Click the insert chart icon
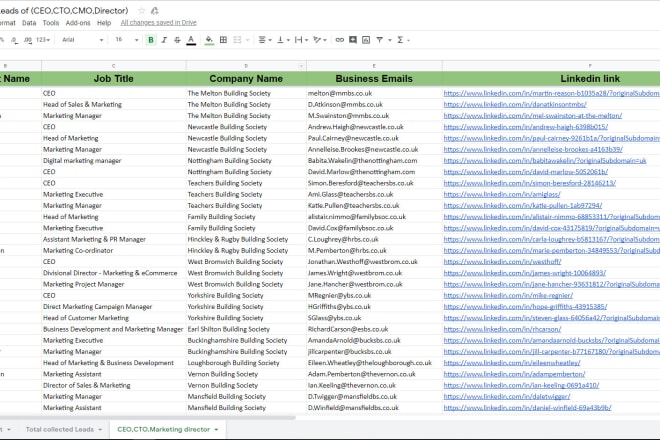 (366, 40)
